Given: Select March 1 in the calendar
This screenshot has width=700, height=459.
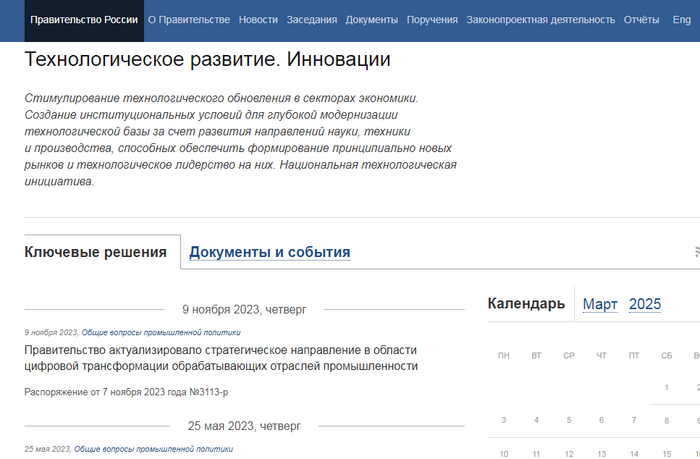Looking at the screenshot, I should [667, 388].
